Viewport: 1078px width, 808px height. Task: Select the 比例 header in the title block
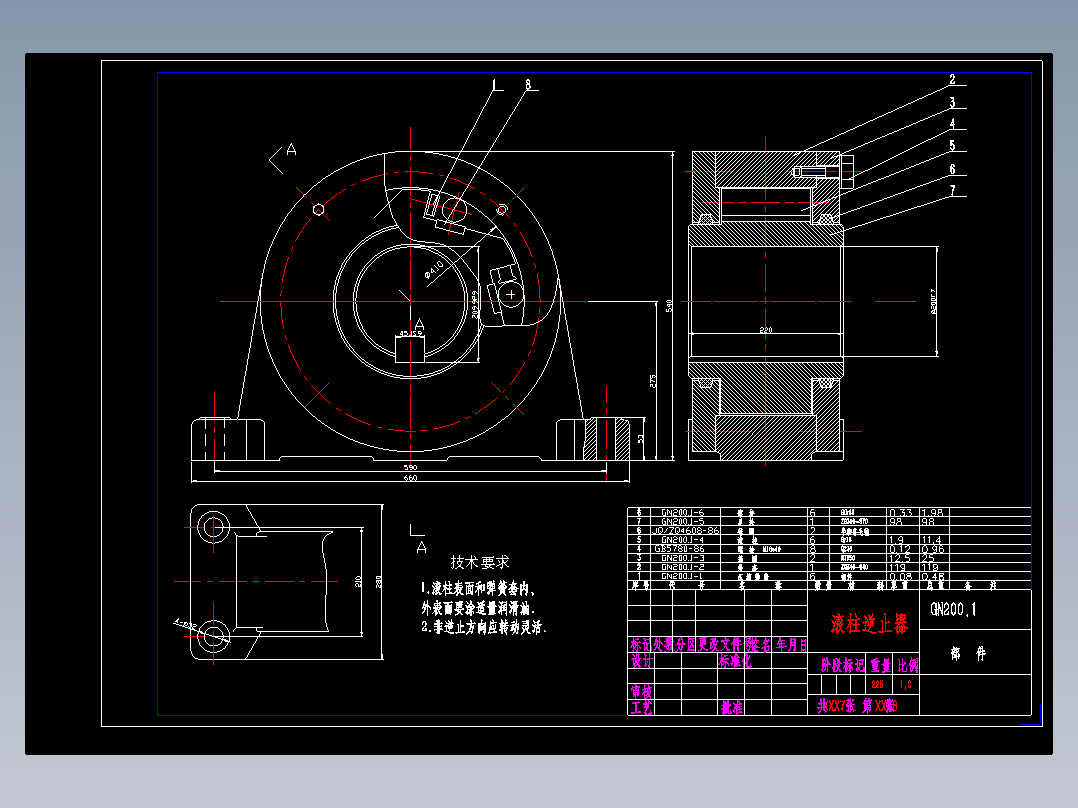(x=908, y=665)
